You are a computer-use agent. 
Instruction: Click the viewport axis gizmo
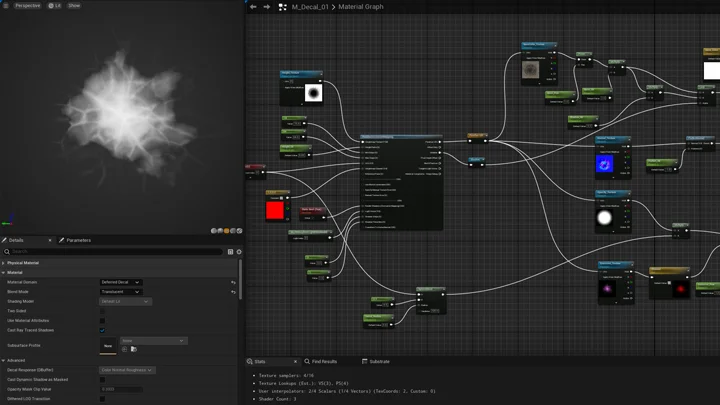pyautogui.click(x=8, y=219)
